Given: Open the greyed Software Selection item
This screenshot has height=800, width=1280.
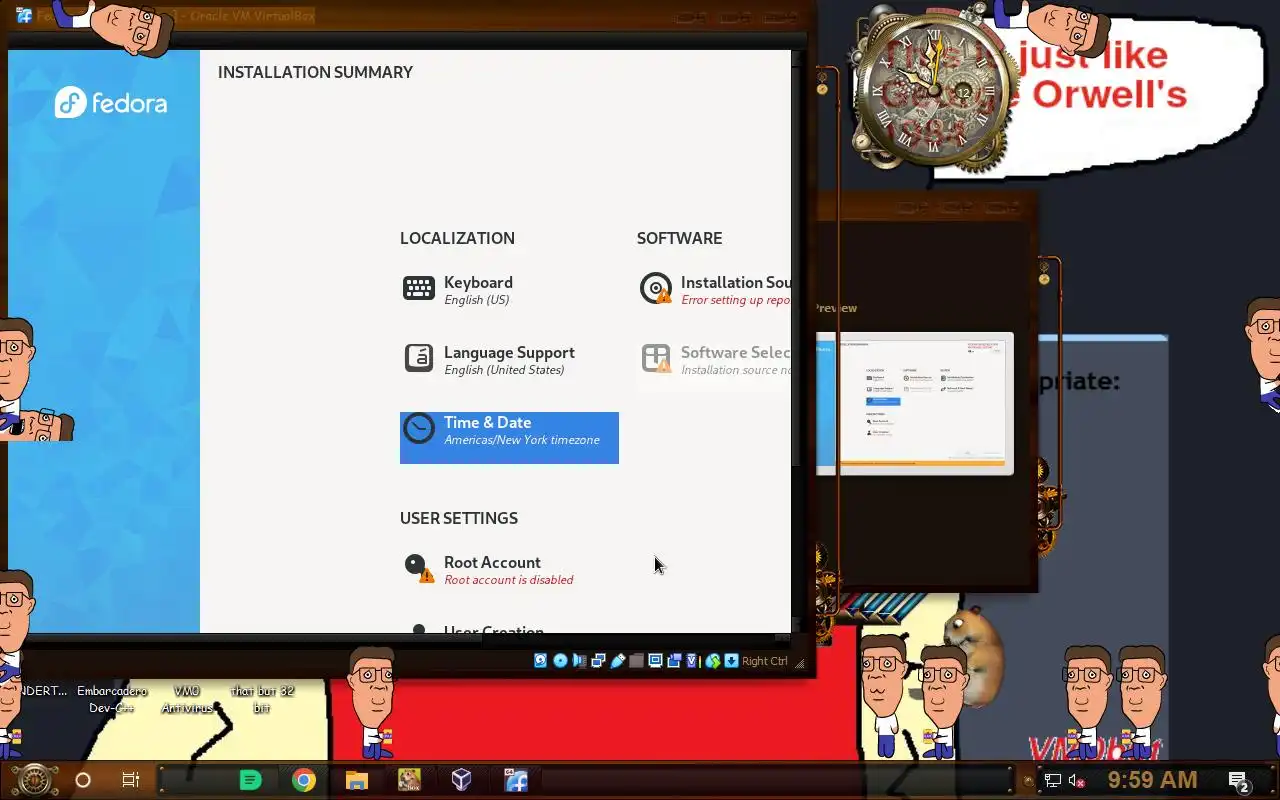Looking at the screenshot, I should click(x=714, y=360).
